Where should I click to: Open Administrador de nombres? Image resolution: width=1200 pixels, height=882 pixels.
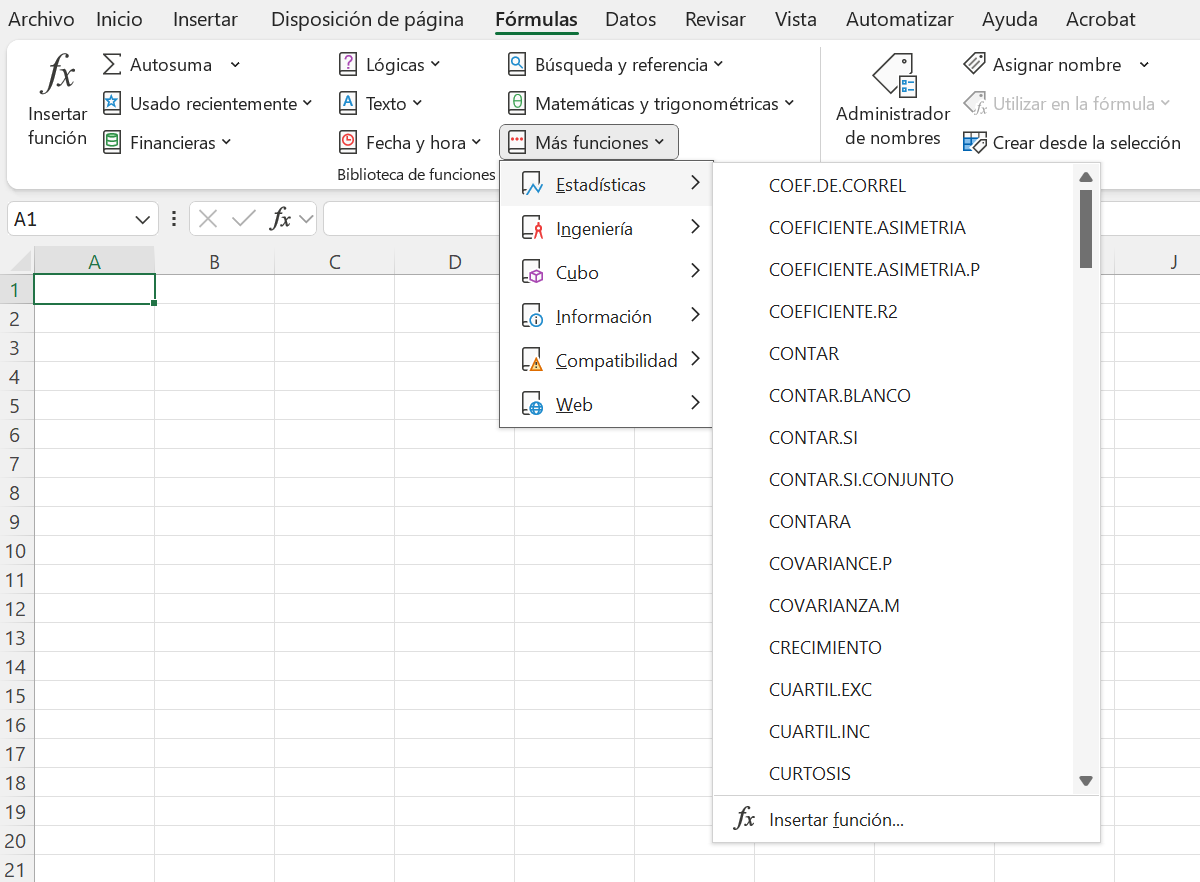pyautogui.click(x=893, y=100)
